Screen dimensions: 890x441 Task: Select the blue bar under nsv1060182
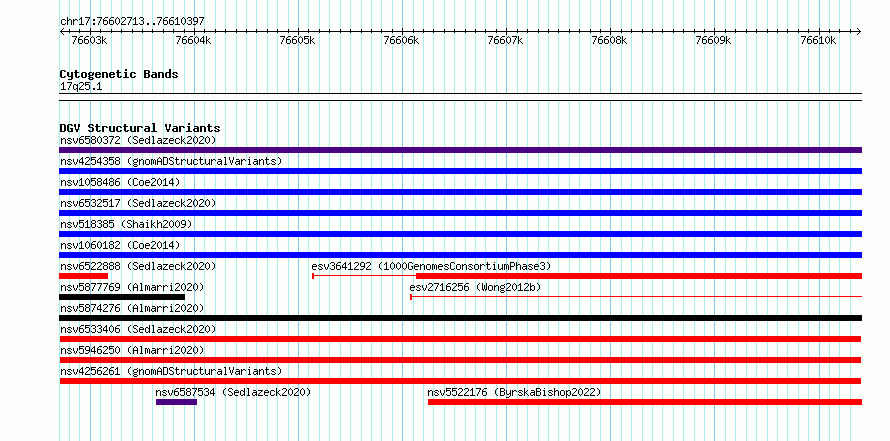(460, 255)
